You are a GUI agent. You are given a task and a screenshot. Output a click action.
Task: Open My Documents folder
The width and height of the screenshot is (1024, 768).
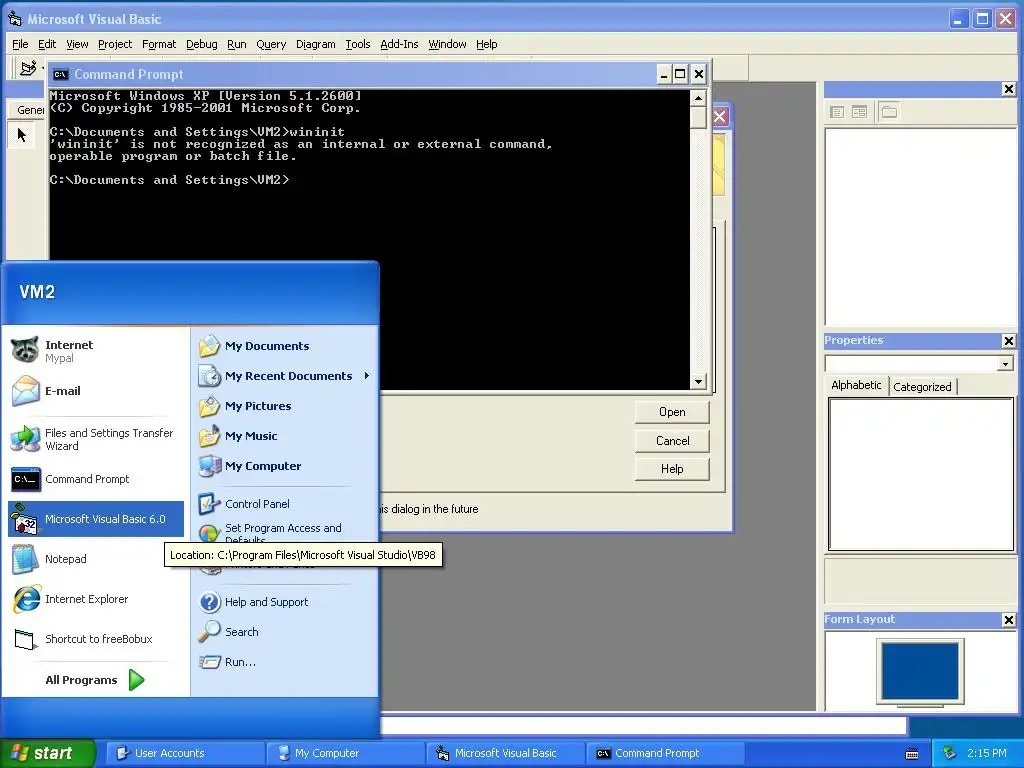[x=285, y=346]
